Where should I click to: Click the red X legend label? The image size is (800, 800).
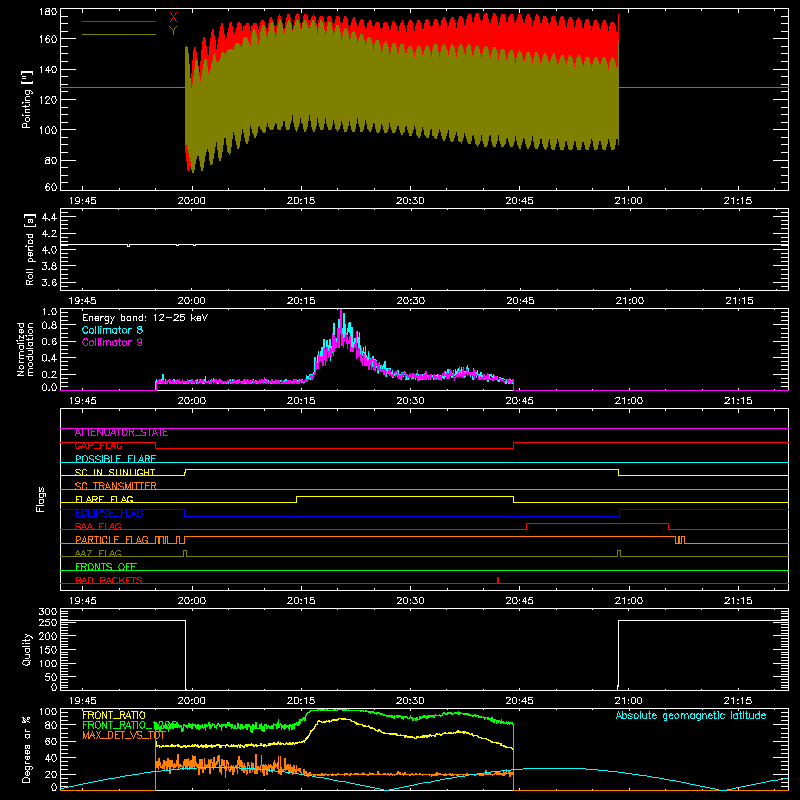pyautogui.click(x=173, y=18)
